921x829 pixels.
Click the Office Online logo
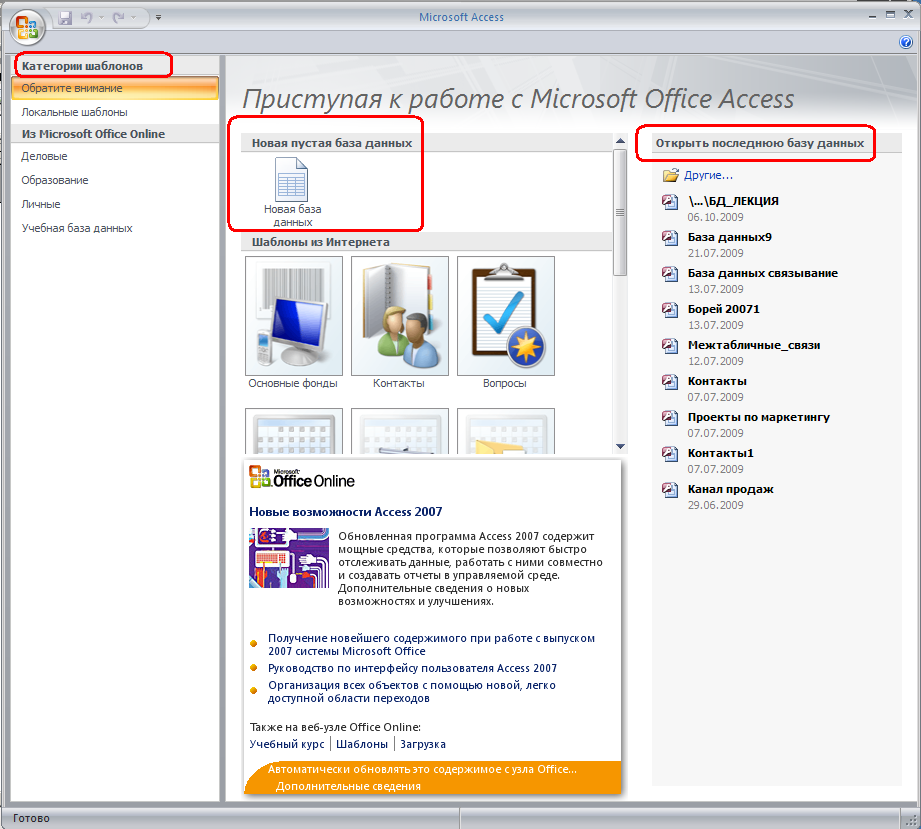(302, 478)
